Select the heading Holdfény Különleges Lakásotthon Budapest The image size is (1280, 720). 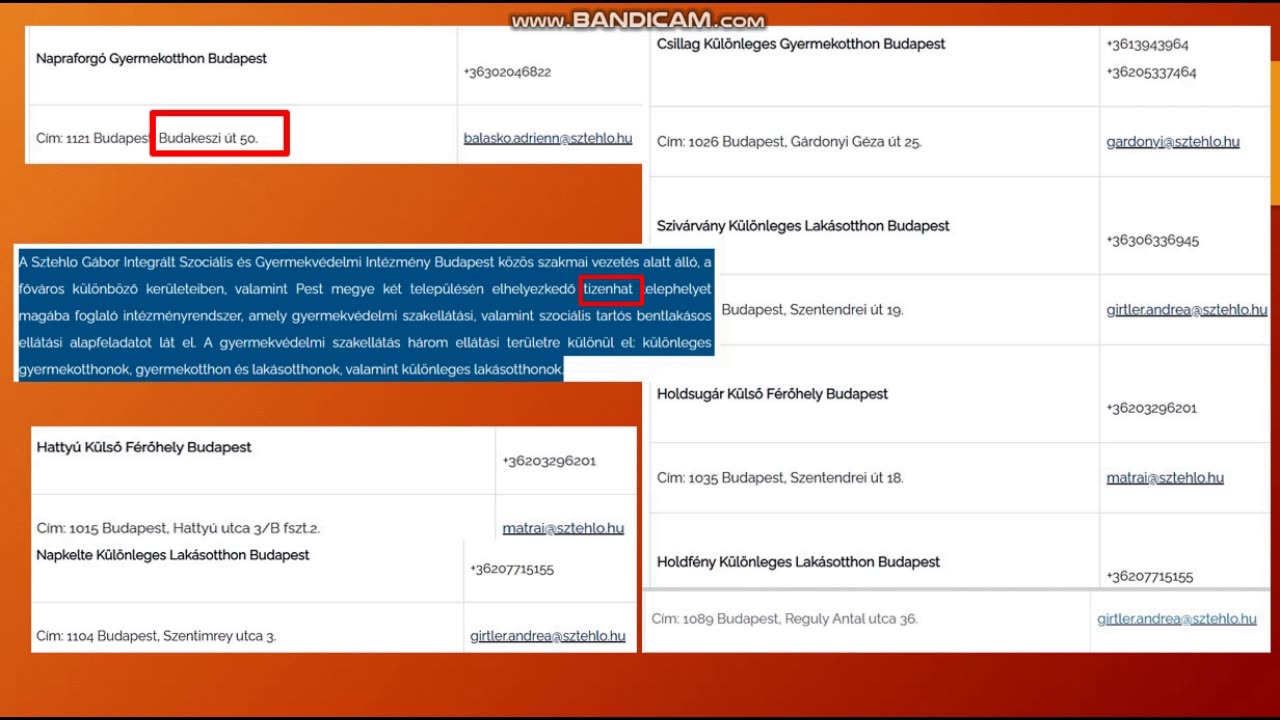click(798, 562)
